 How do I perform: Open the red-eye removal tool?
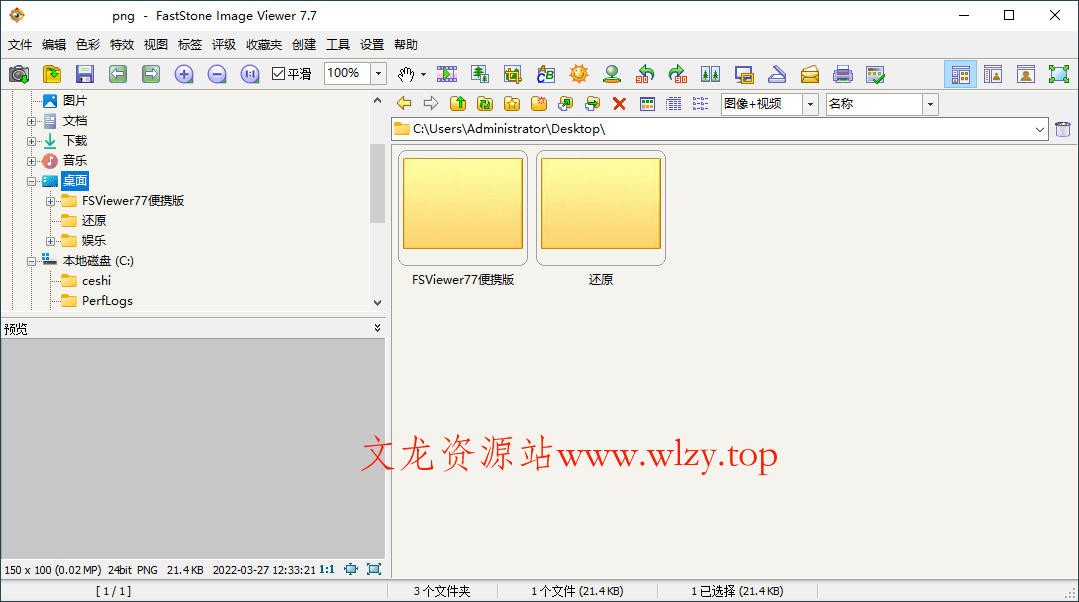coord(611,74)
